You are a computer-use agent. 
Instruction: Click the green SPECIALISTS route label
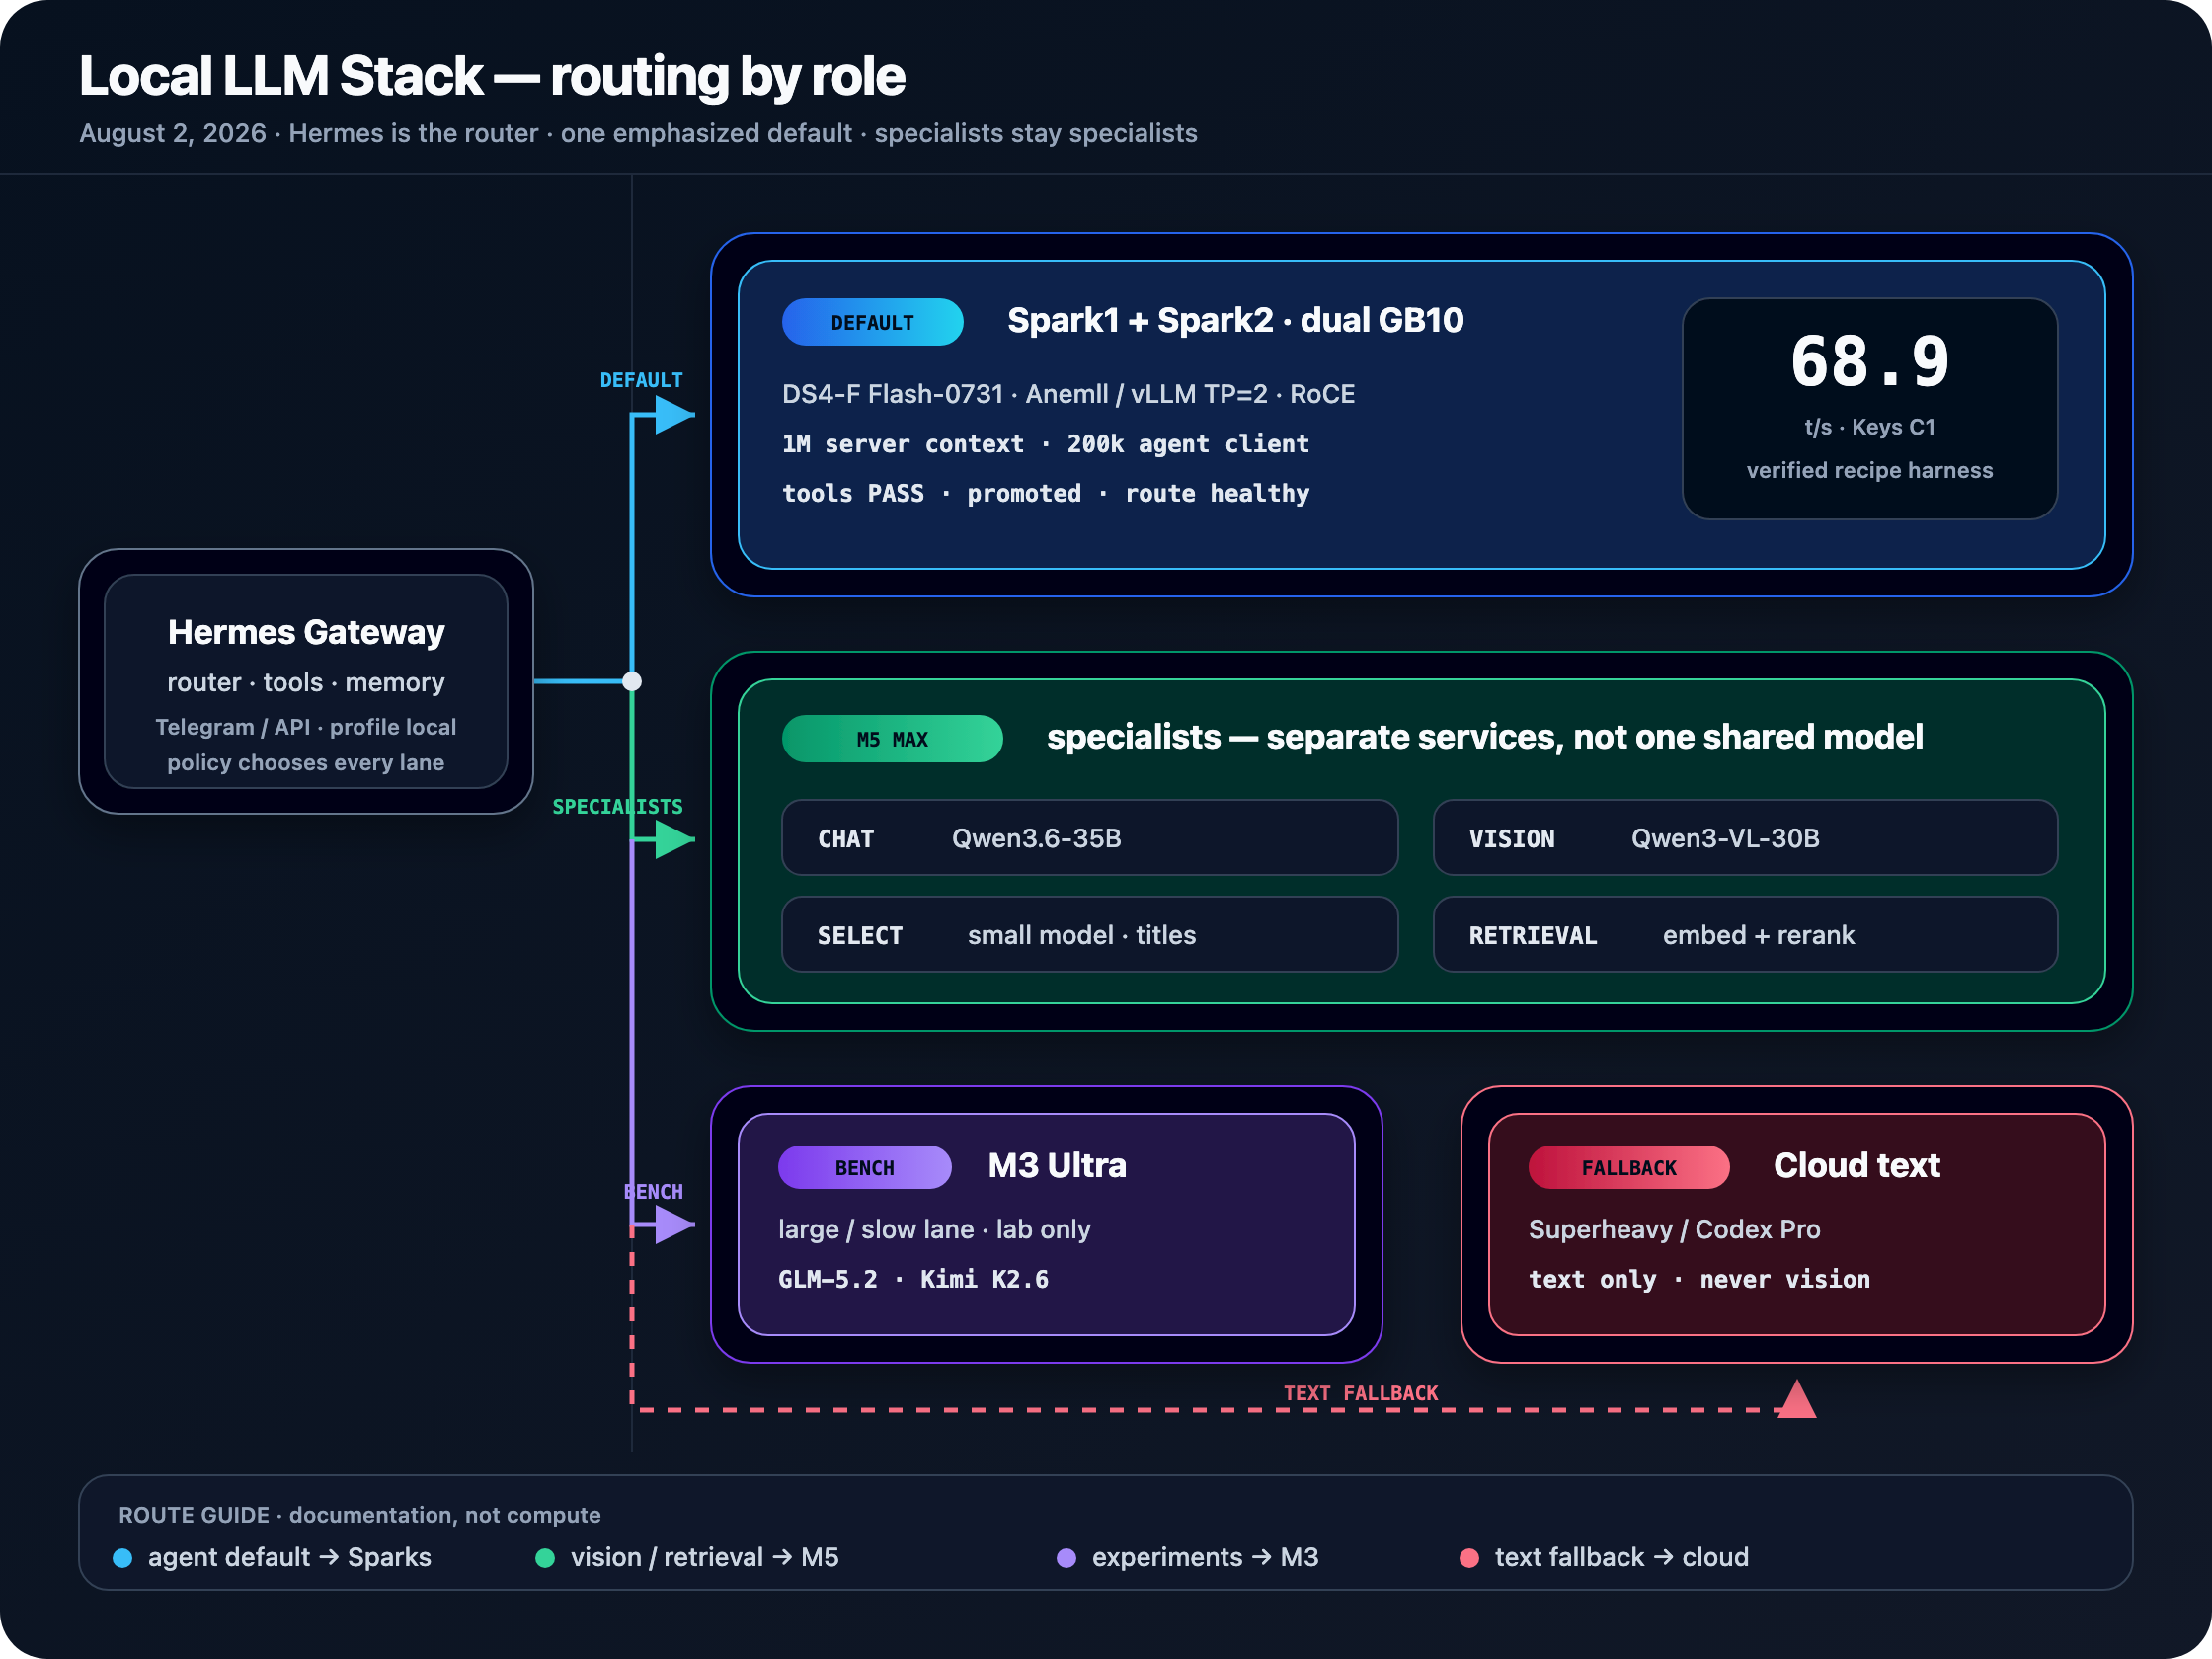(618, 807)
